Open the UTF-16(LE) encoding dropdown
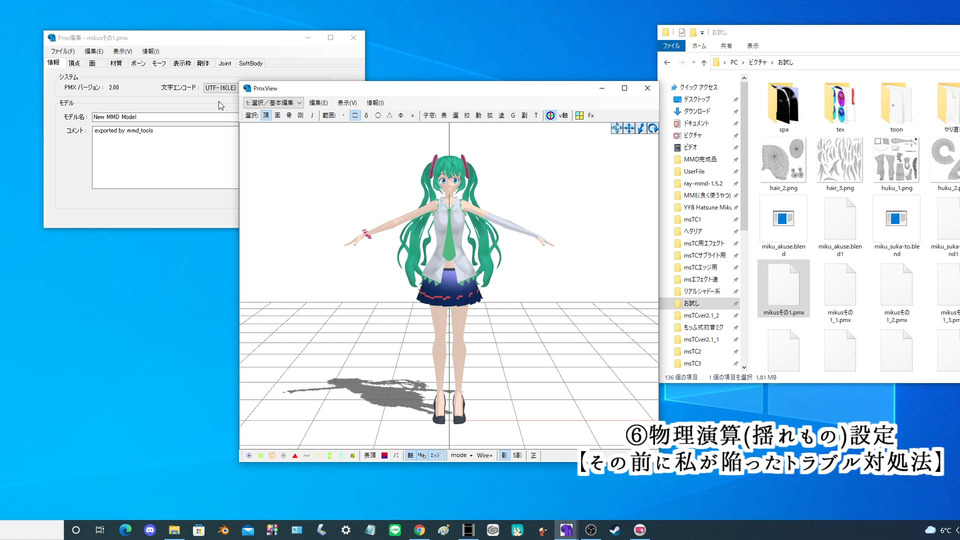960x540 pixels. pyautogui.click(x=222, y=87)
